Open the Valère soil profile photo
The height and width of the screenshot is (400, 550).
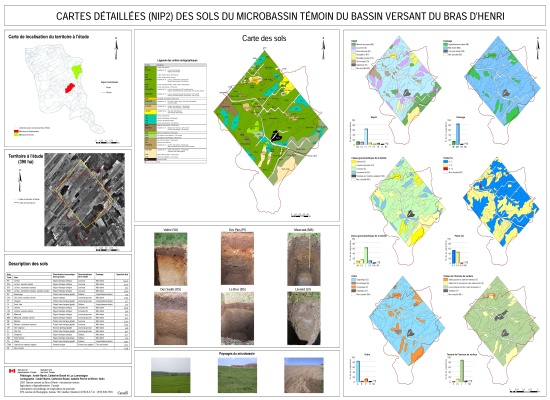(x=170, y=259)
